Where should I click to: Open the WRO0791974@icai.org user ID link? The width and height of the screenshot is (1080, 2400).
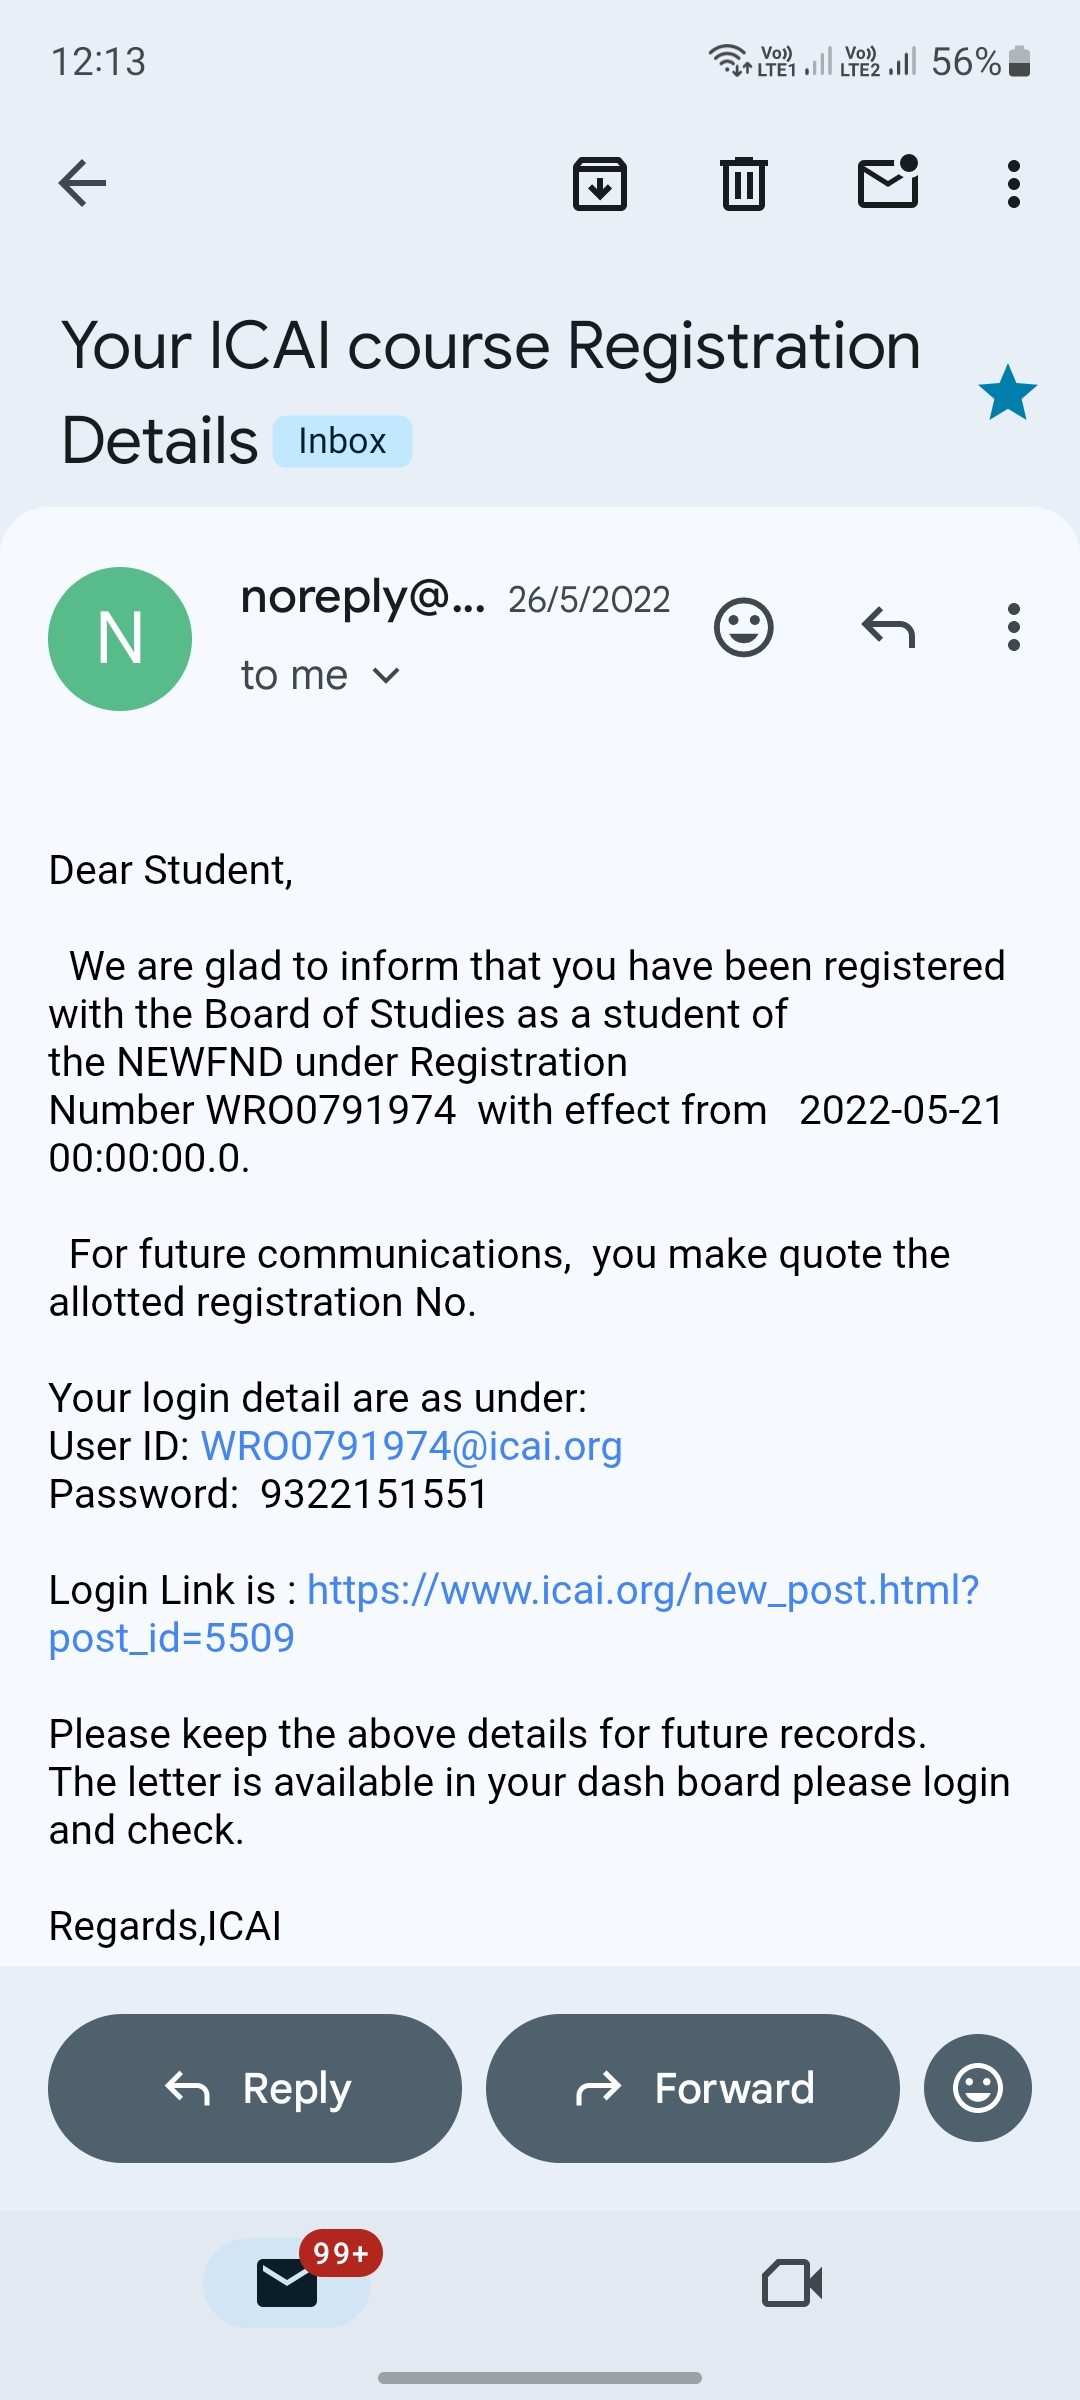tap(412, 1446)
